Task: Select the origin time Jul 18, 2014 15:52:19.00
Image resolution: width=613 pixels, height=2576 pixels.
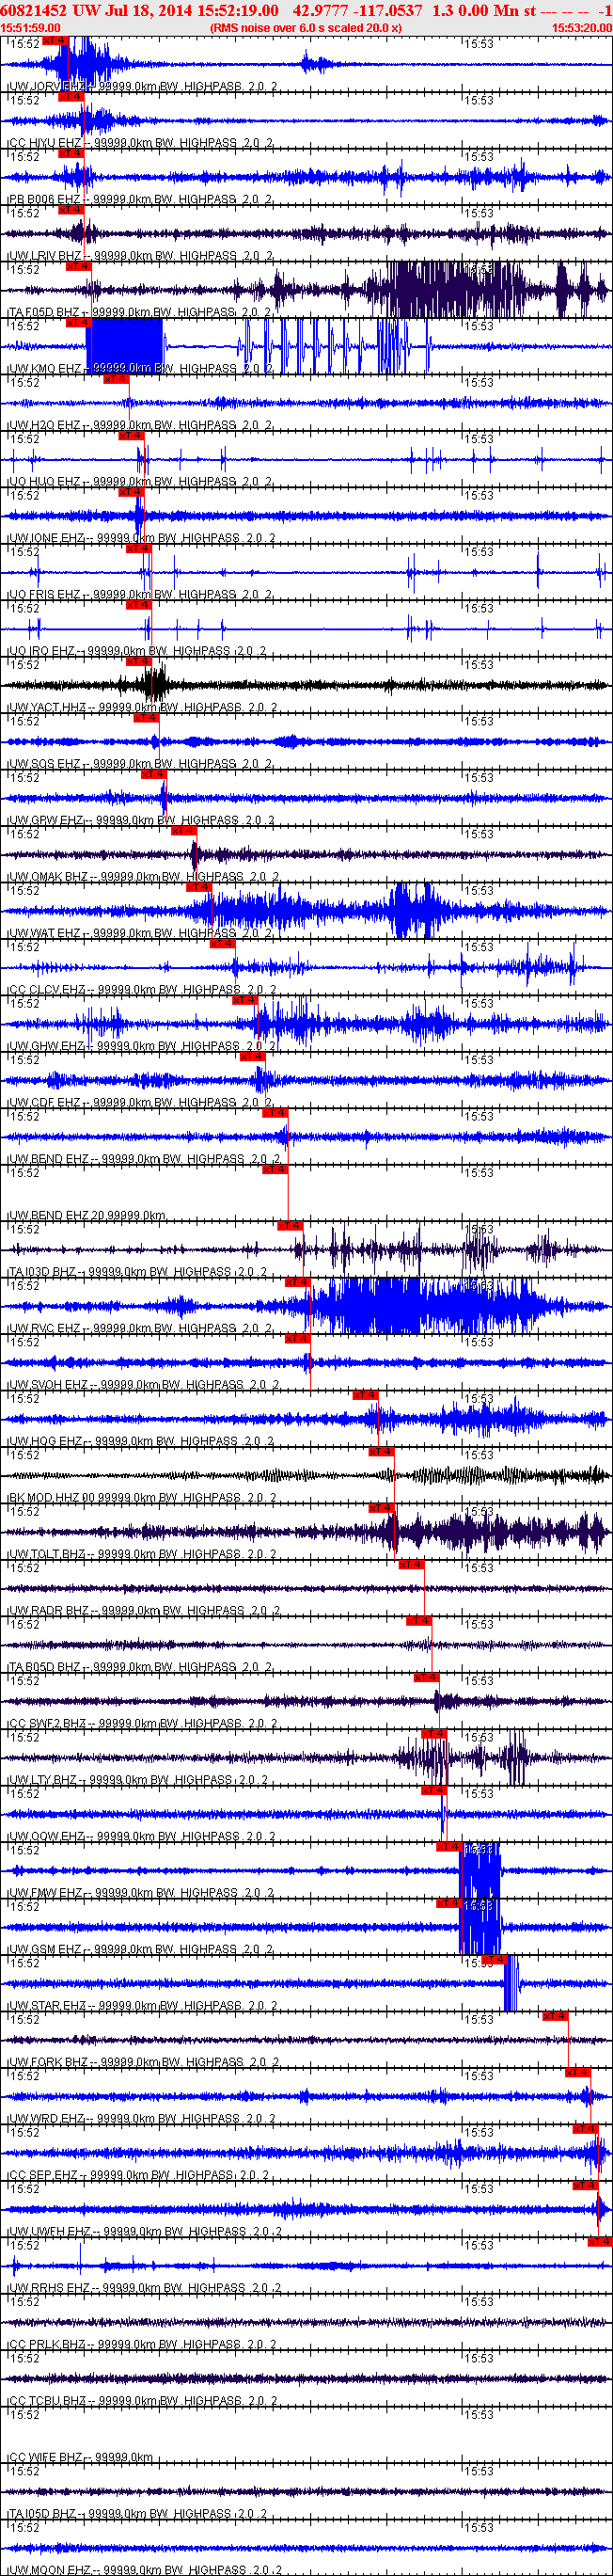Action: 190,10
